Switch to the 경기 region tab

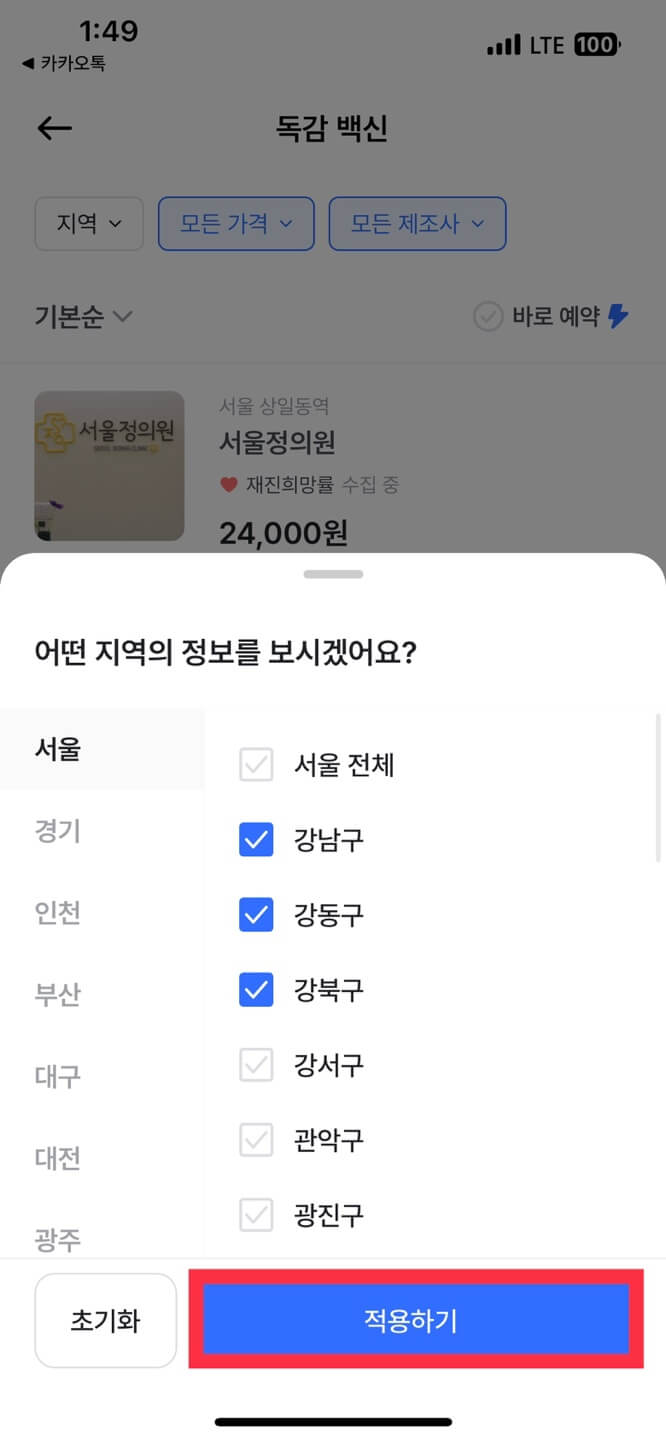(57, 831)
